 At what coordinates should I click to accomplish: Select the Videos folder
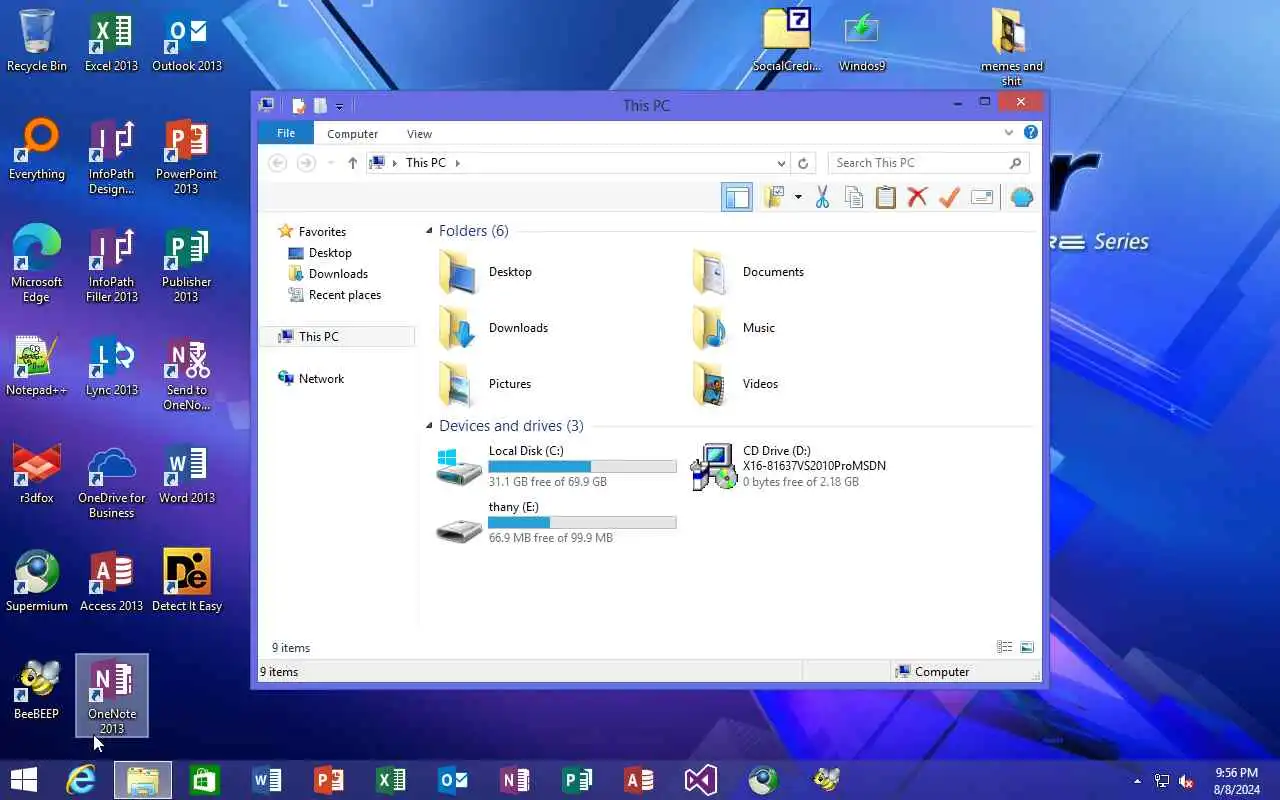coord(735,384)
